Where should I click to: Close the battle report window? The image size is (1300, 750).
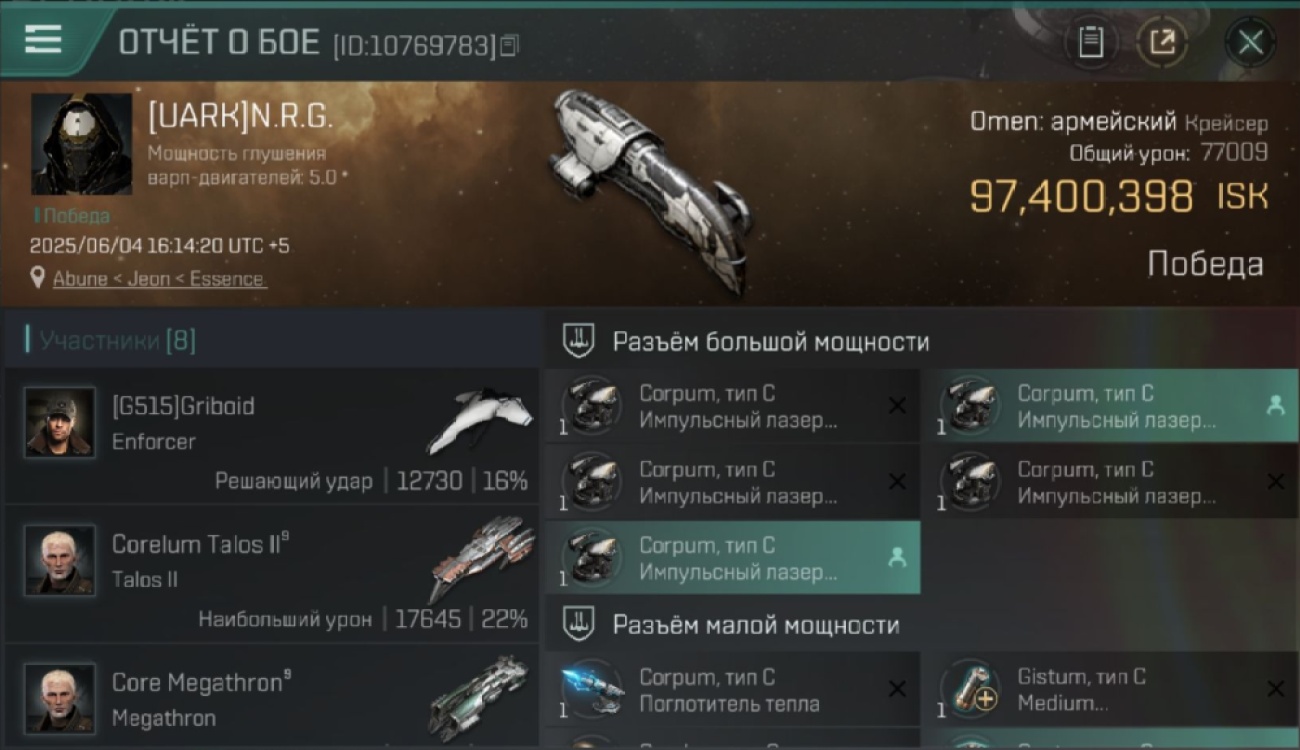tap(1250, 43)
